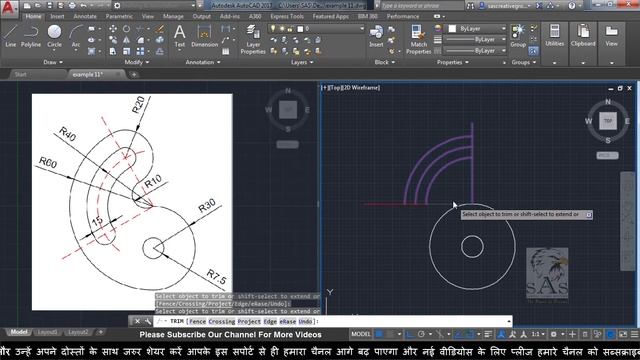Open the AutoCAD application menu logo
Viewport: 640px width, 360px height.
[9, 8]
